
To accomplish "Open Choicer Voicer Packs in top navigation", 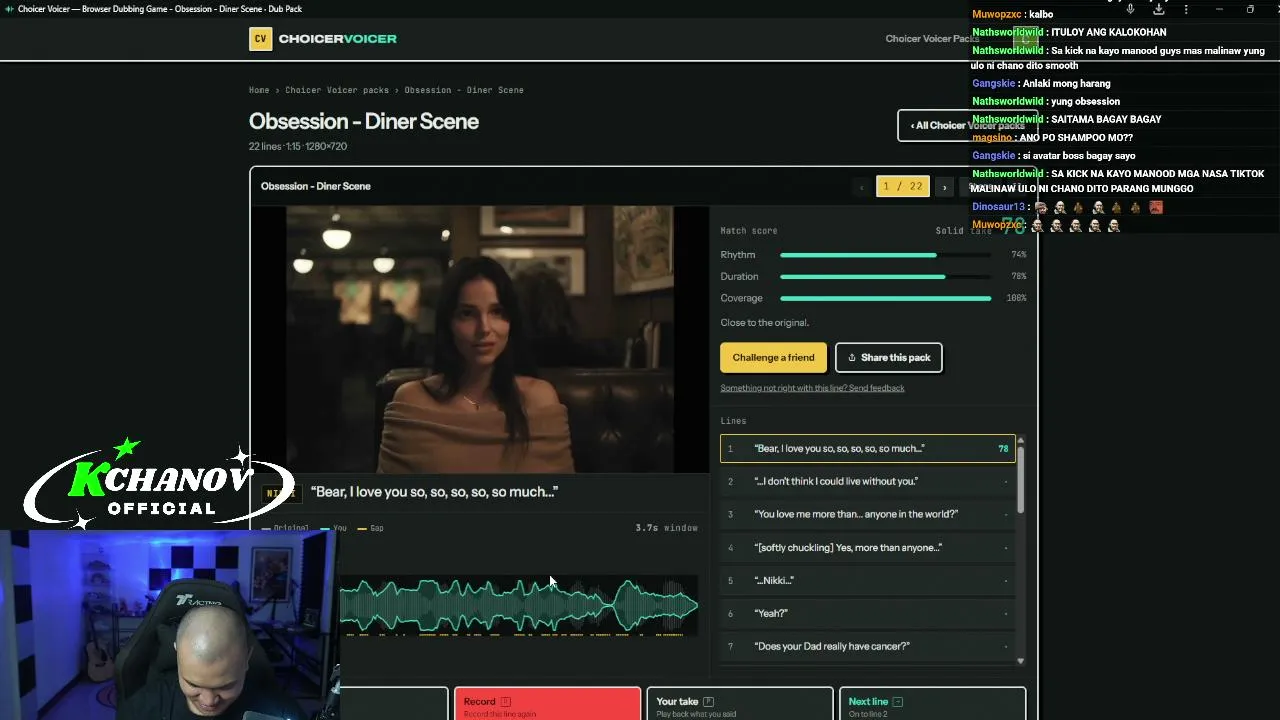I will pyautogui.click(x=932, y=39).
